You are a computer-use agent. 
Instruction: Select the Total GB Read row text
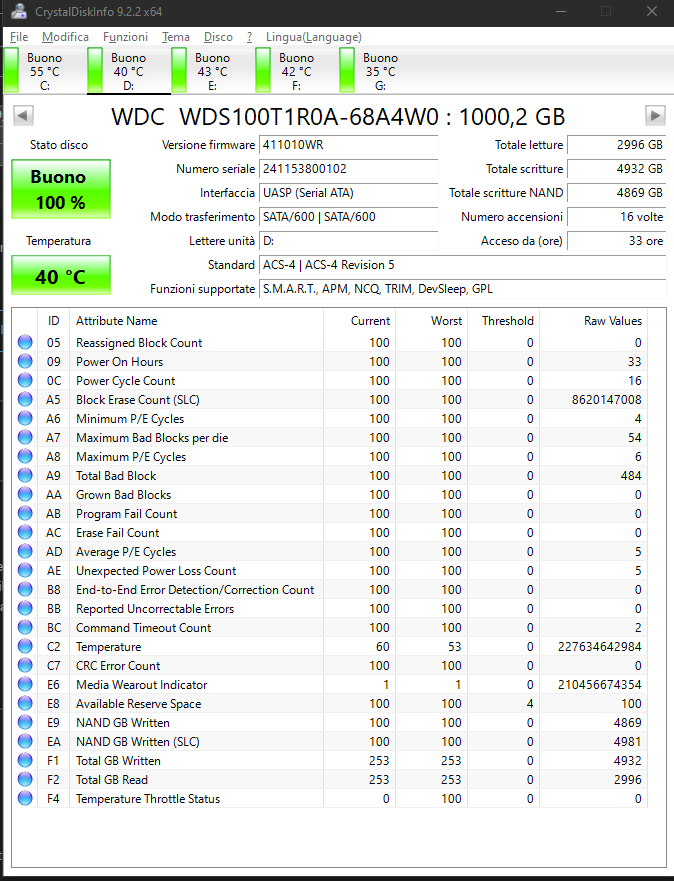112,780
